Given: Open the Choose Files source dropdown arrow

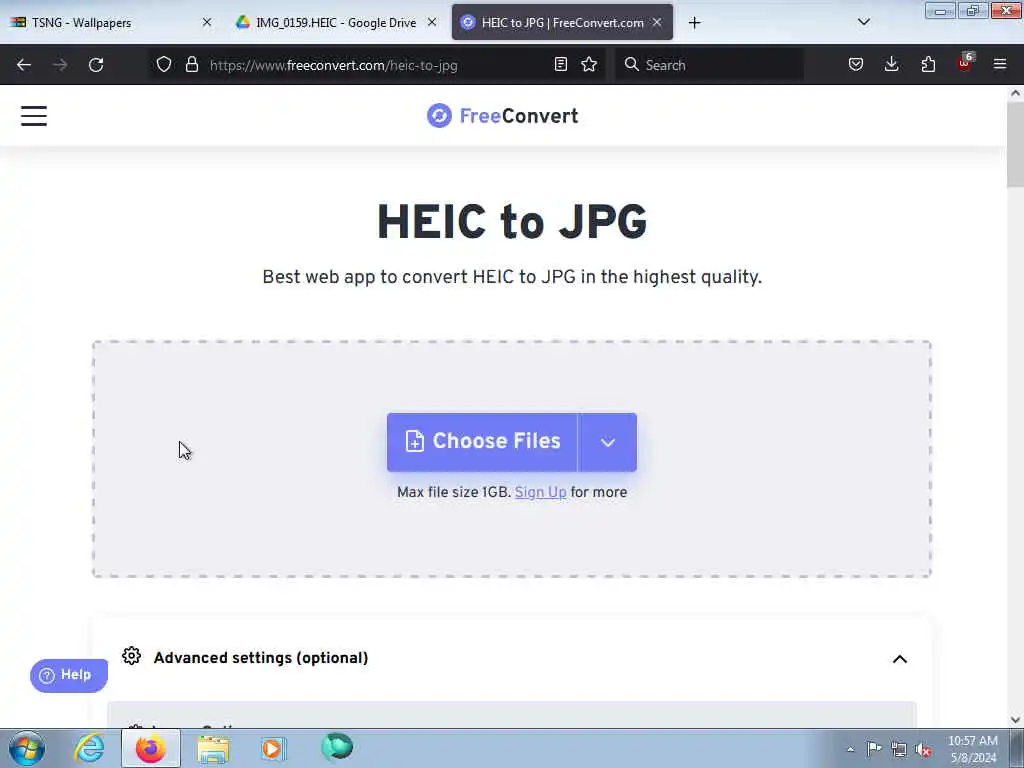Looking at the screenshot, I should click(x=607, y=442).
